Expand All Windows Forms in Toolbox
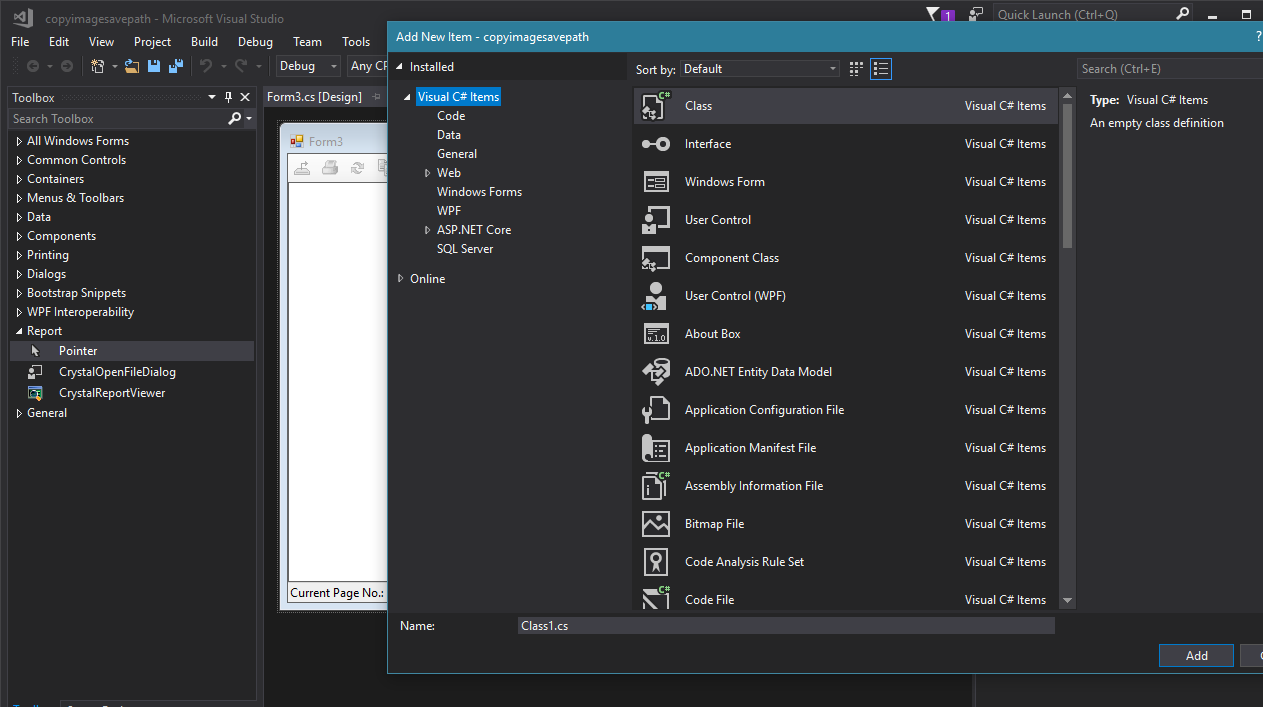 tap(18, 141)
